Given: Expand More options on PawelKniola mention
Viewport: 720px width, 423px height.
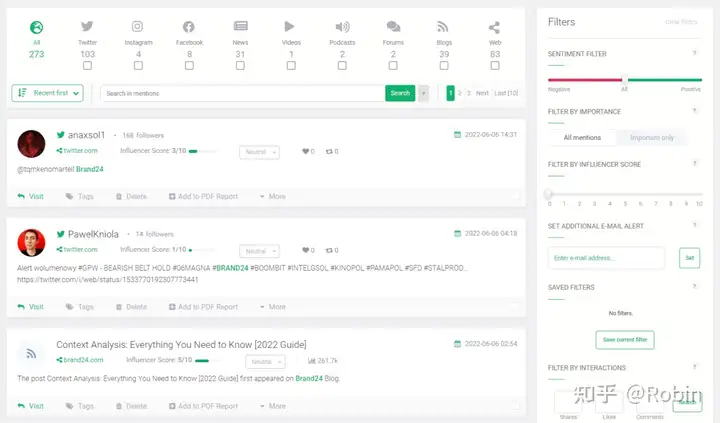Looking at the screenshot, I should pos(273,307).
